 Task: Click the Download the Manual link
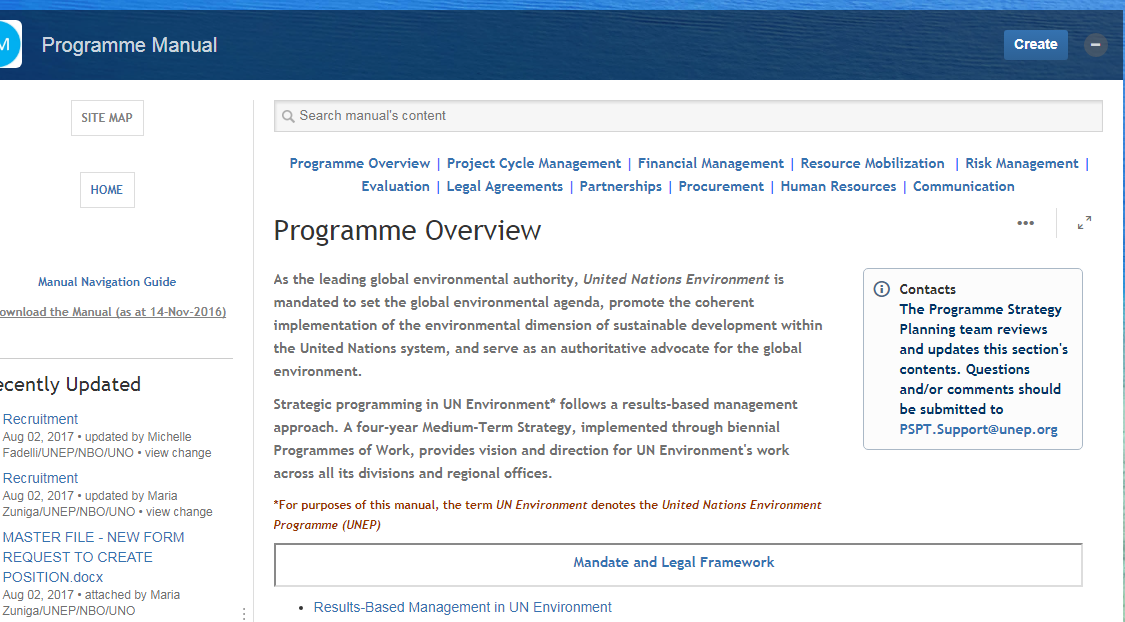coord(112,312)
